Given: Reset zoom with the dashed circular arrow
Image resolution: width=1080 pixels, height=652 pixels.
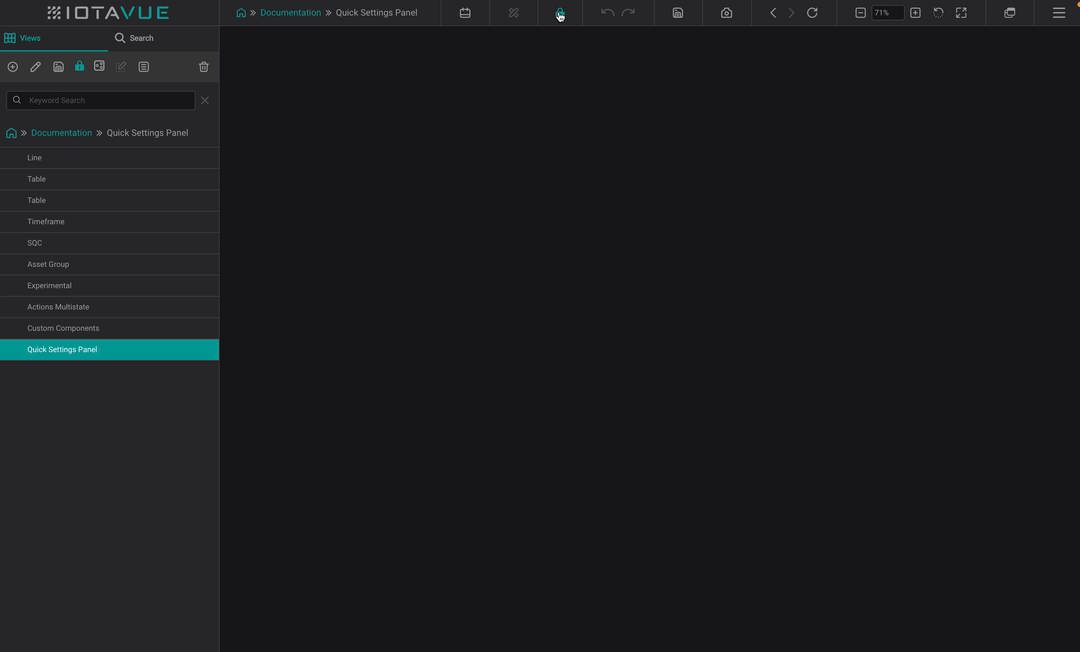Looking at the screenshot, I should click(x=938, y=12).
